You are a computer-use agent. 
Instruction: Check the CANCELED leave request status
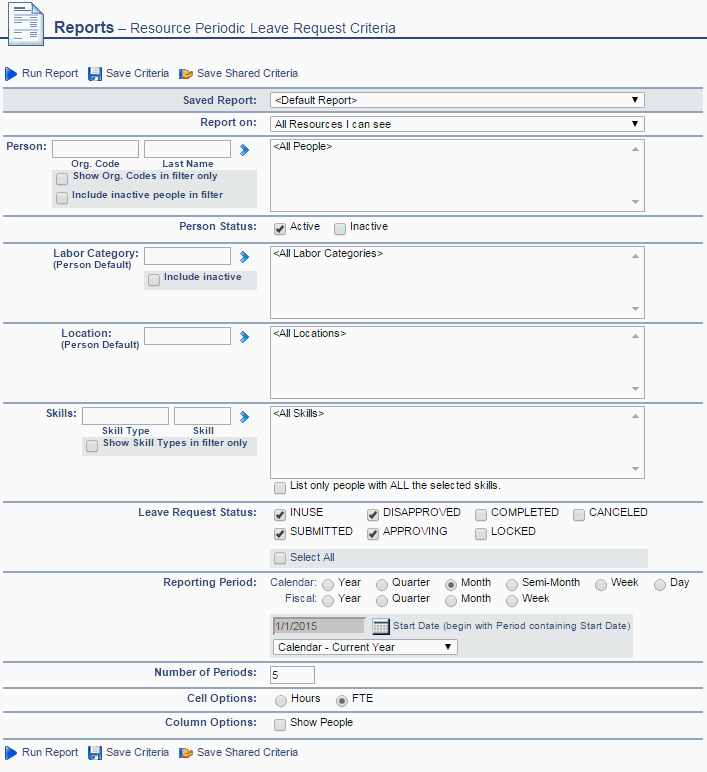579,515
